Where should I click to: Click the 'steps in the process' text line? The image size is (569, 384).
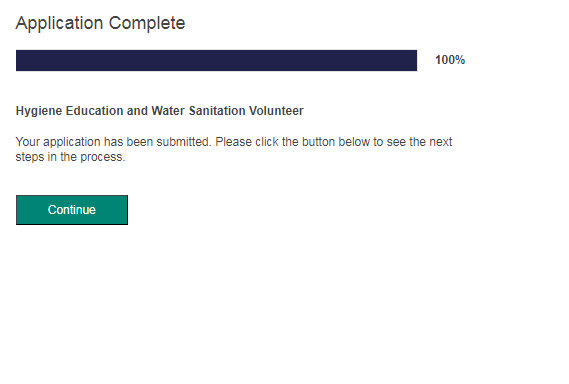point(70,157)
